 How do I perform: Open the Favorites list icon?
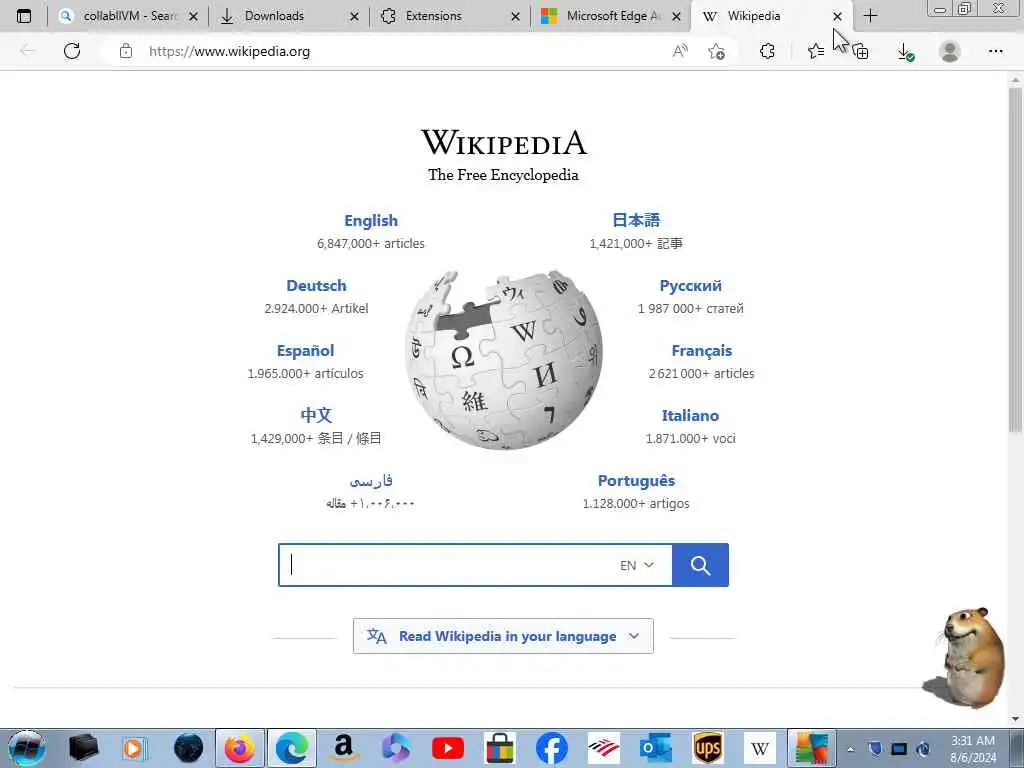pos(816,51)
